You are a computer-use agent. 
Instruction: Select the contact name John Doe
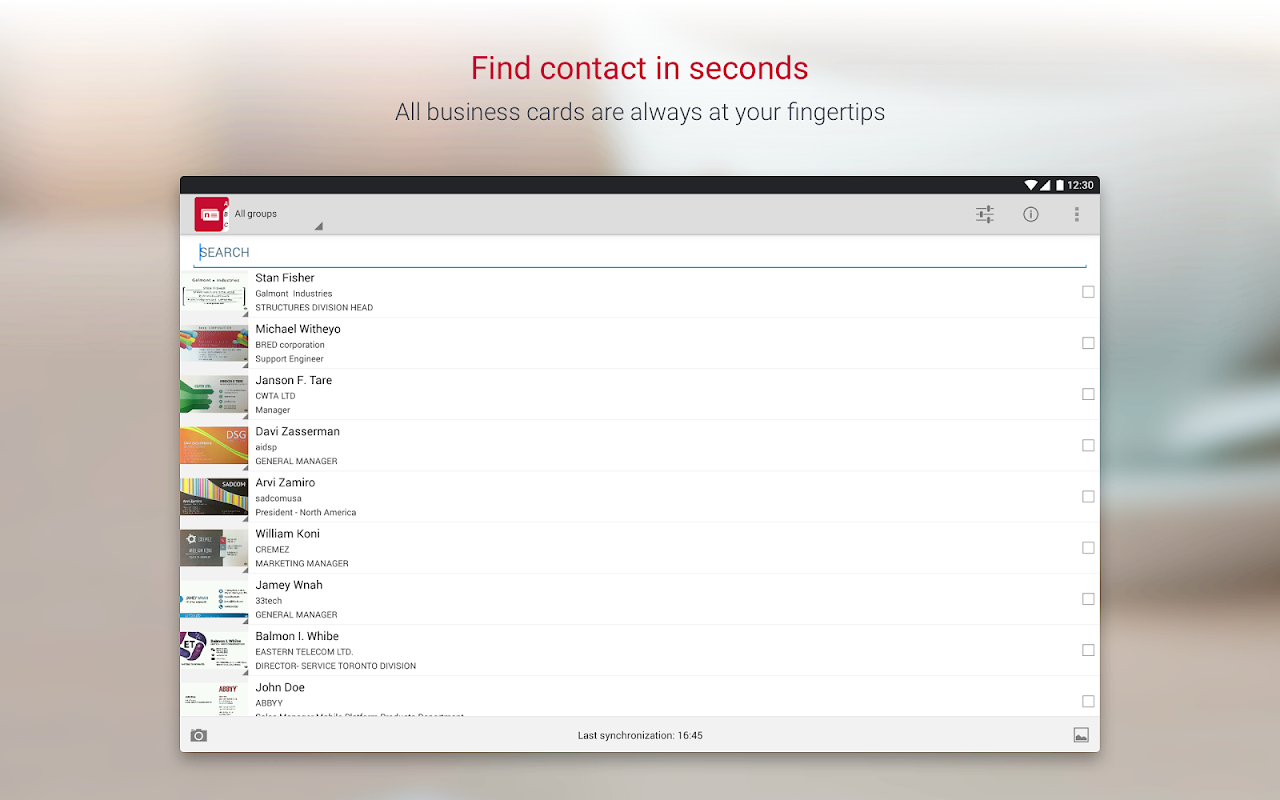pyautogui.click(x=280, y=687)
